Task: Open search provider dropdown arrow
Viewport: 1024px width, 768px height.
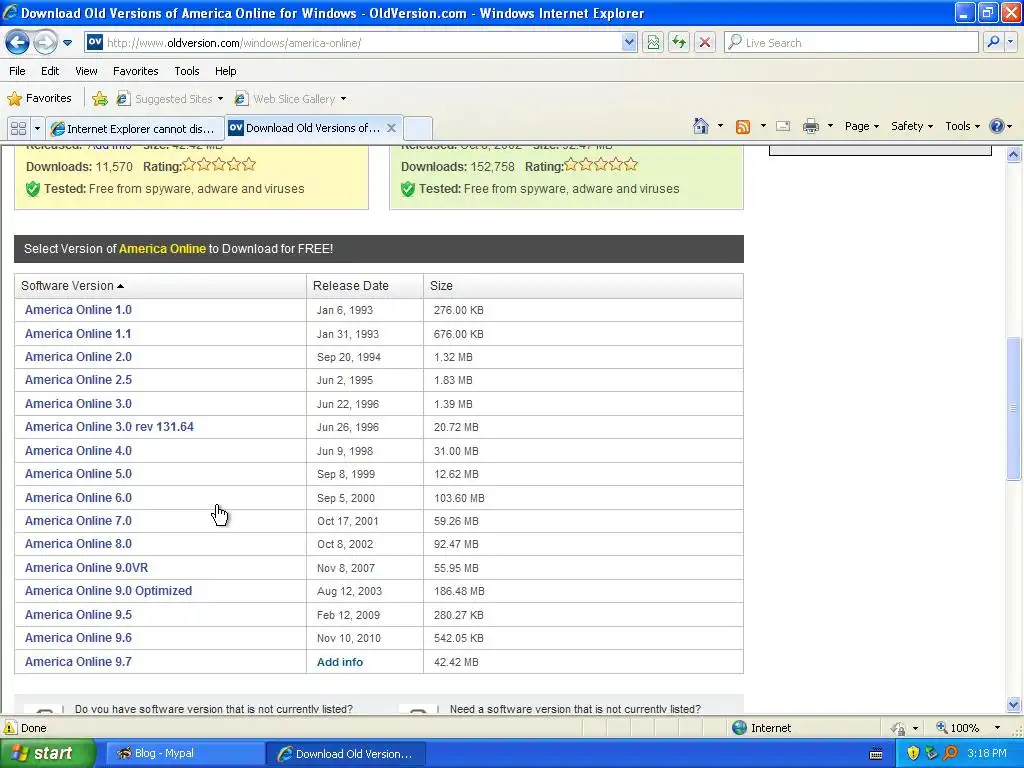Action: (x=1011, y=43)
